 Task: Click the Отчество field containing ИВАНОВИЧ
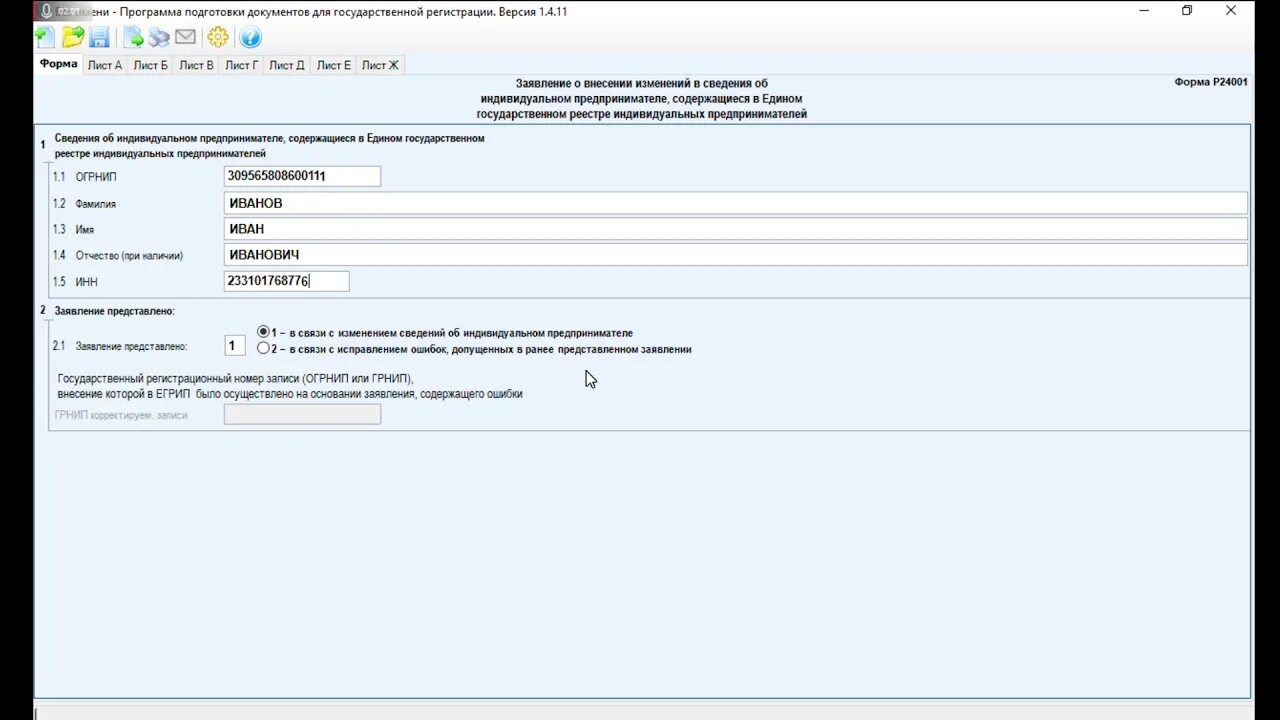coord(736,255)
